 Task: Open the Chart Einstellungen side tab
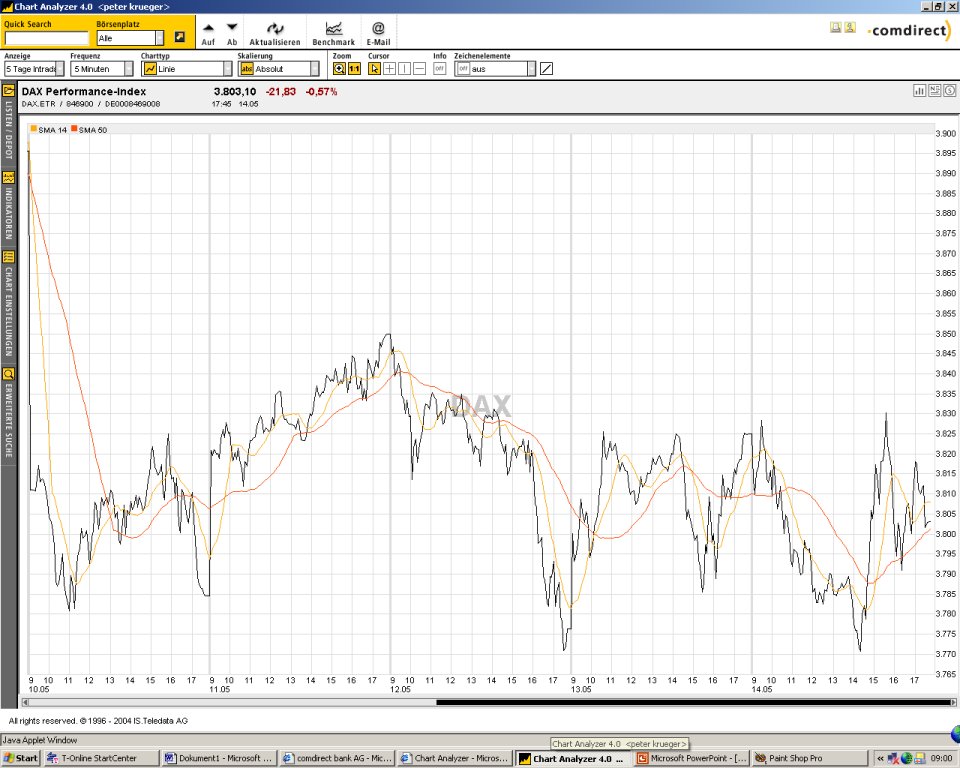[x=8, y=305]
